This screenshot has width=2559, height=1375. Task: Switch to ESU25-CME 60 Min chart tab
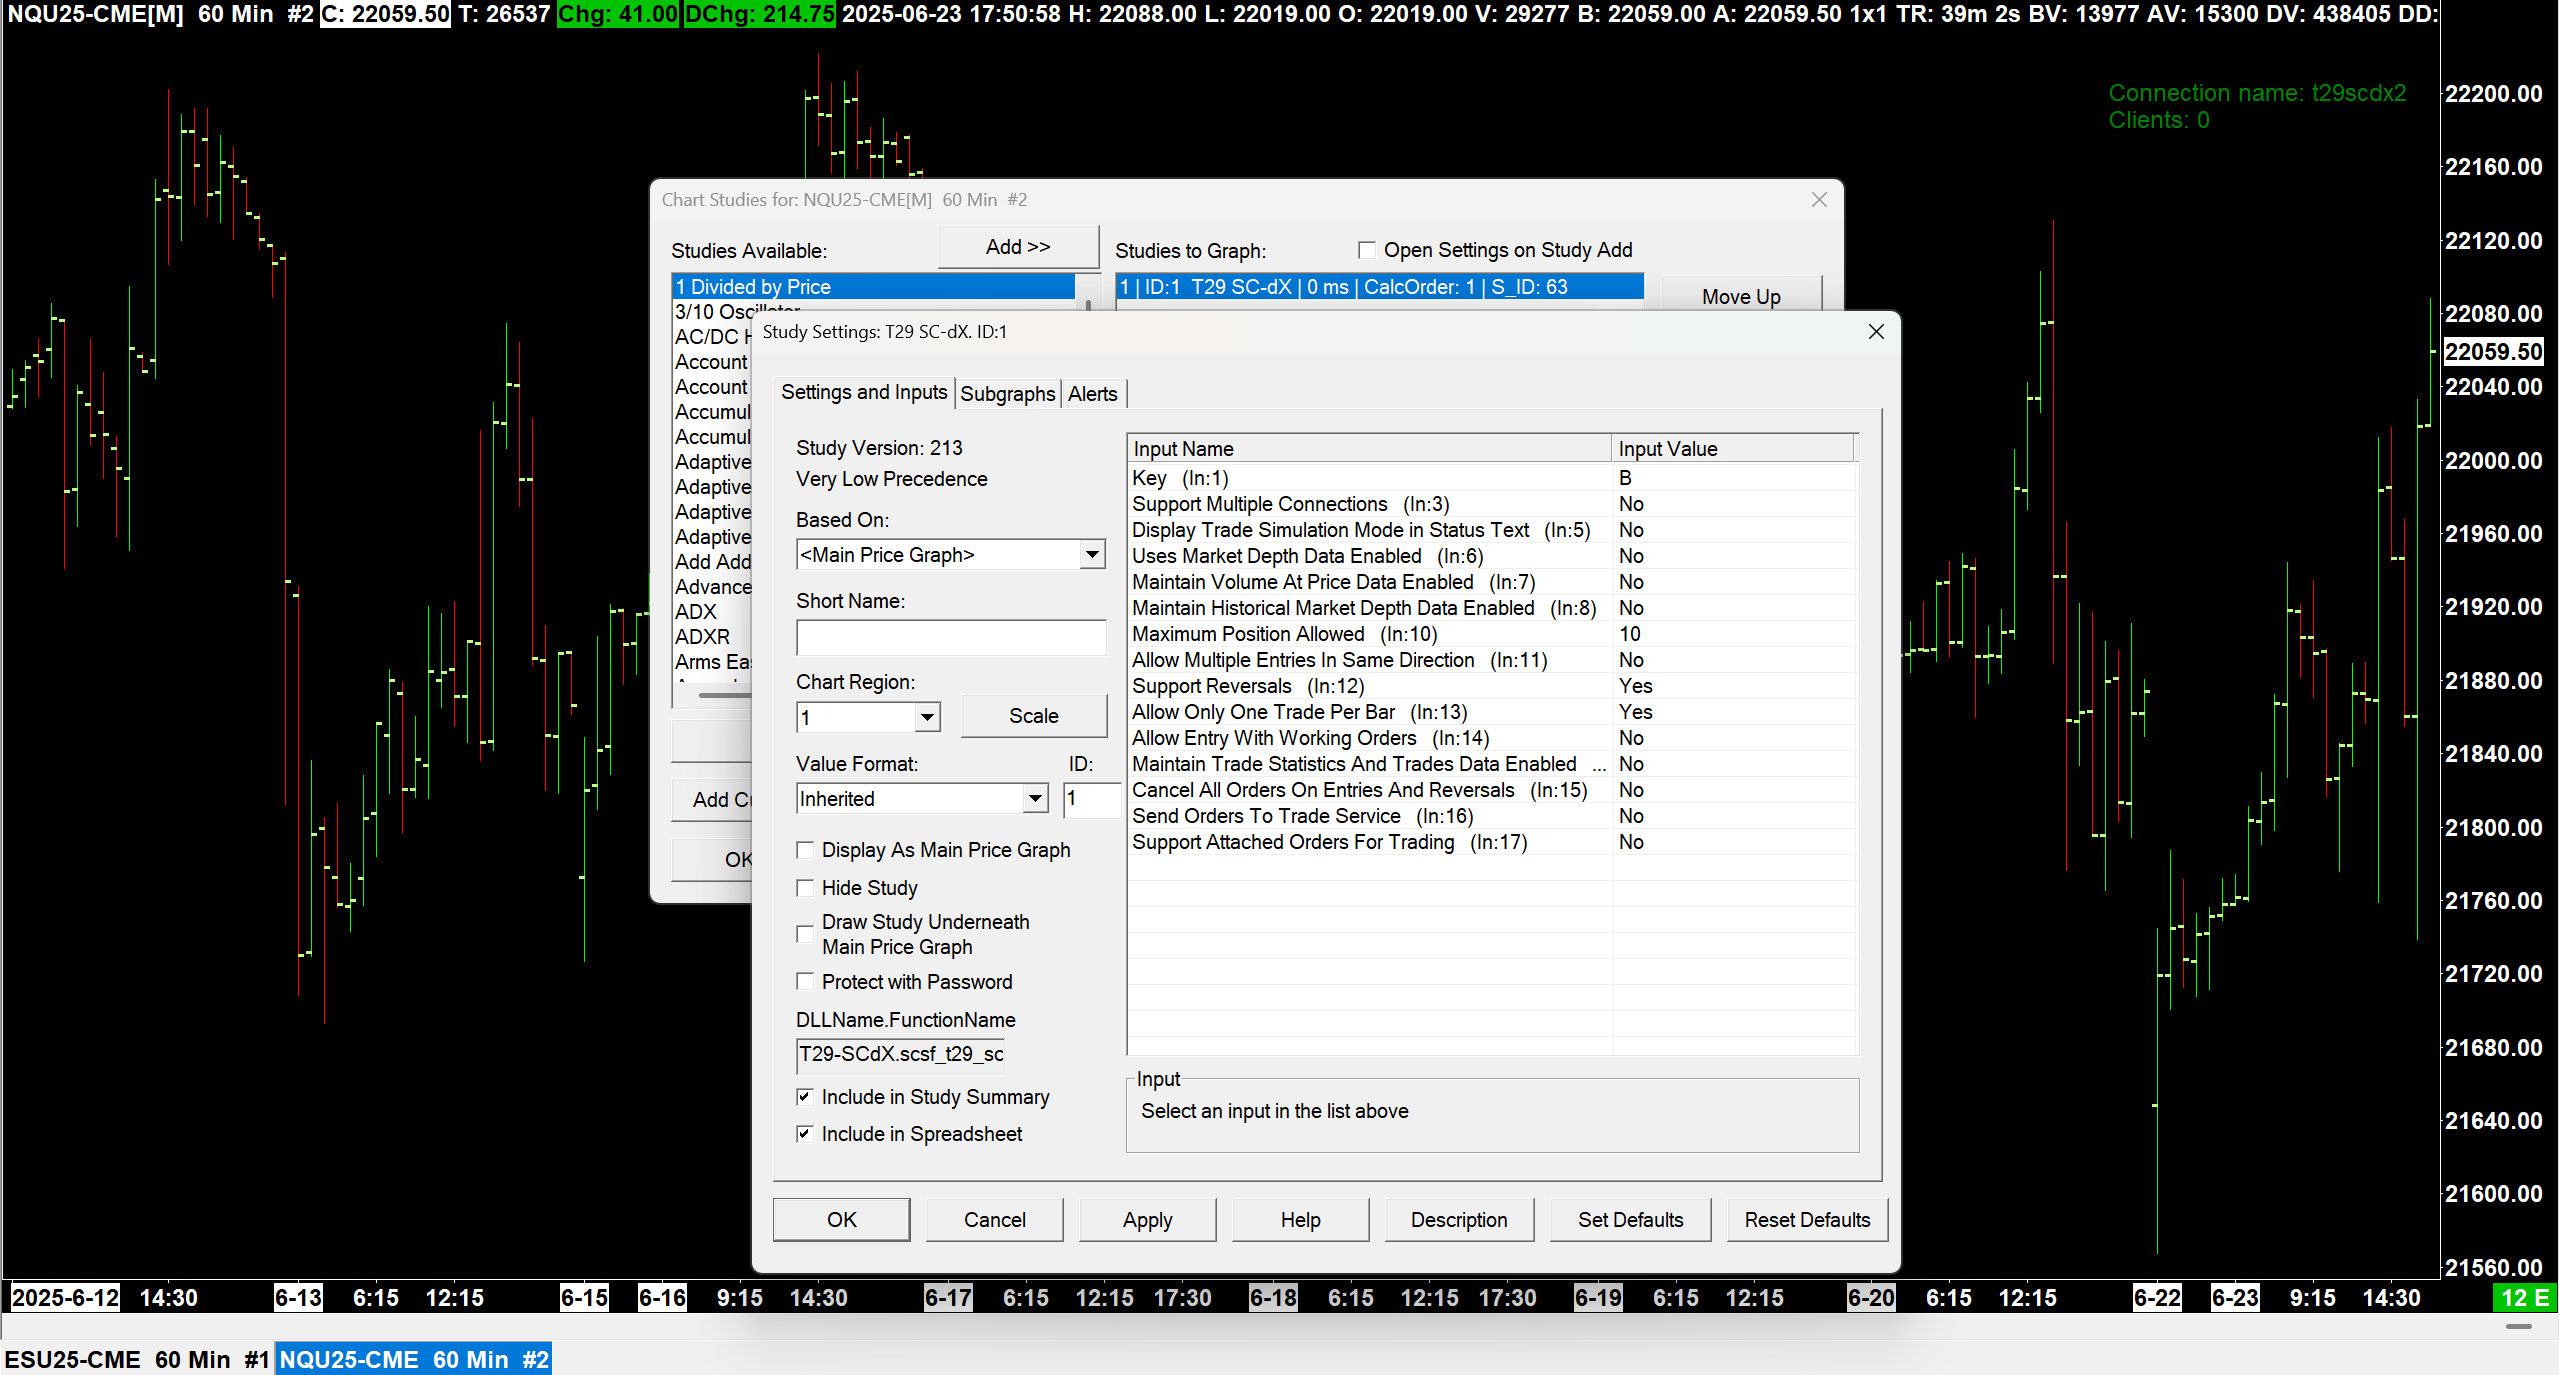pos(137,1360)
